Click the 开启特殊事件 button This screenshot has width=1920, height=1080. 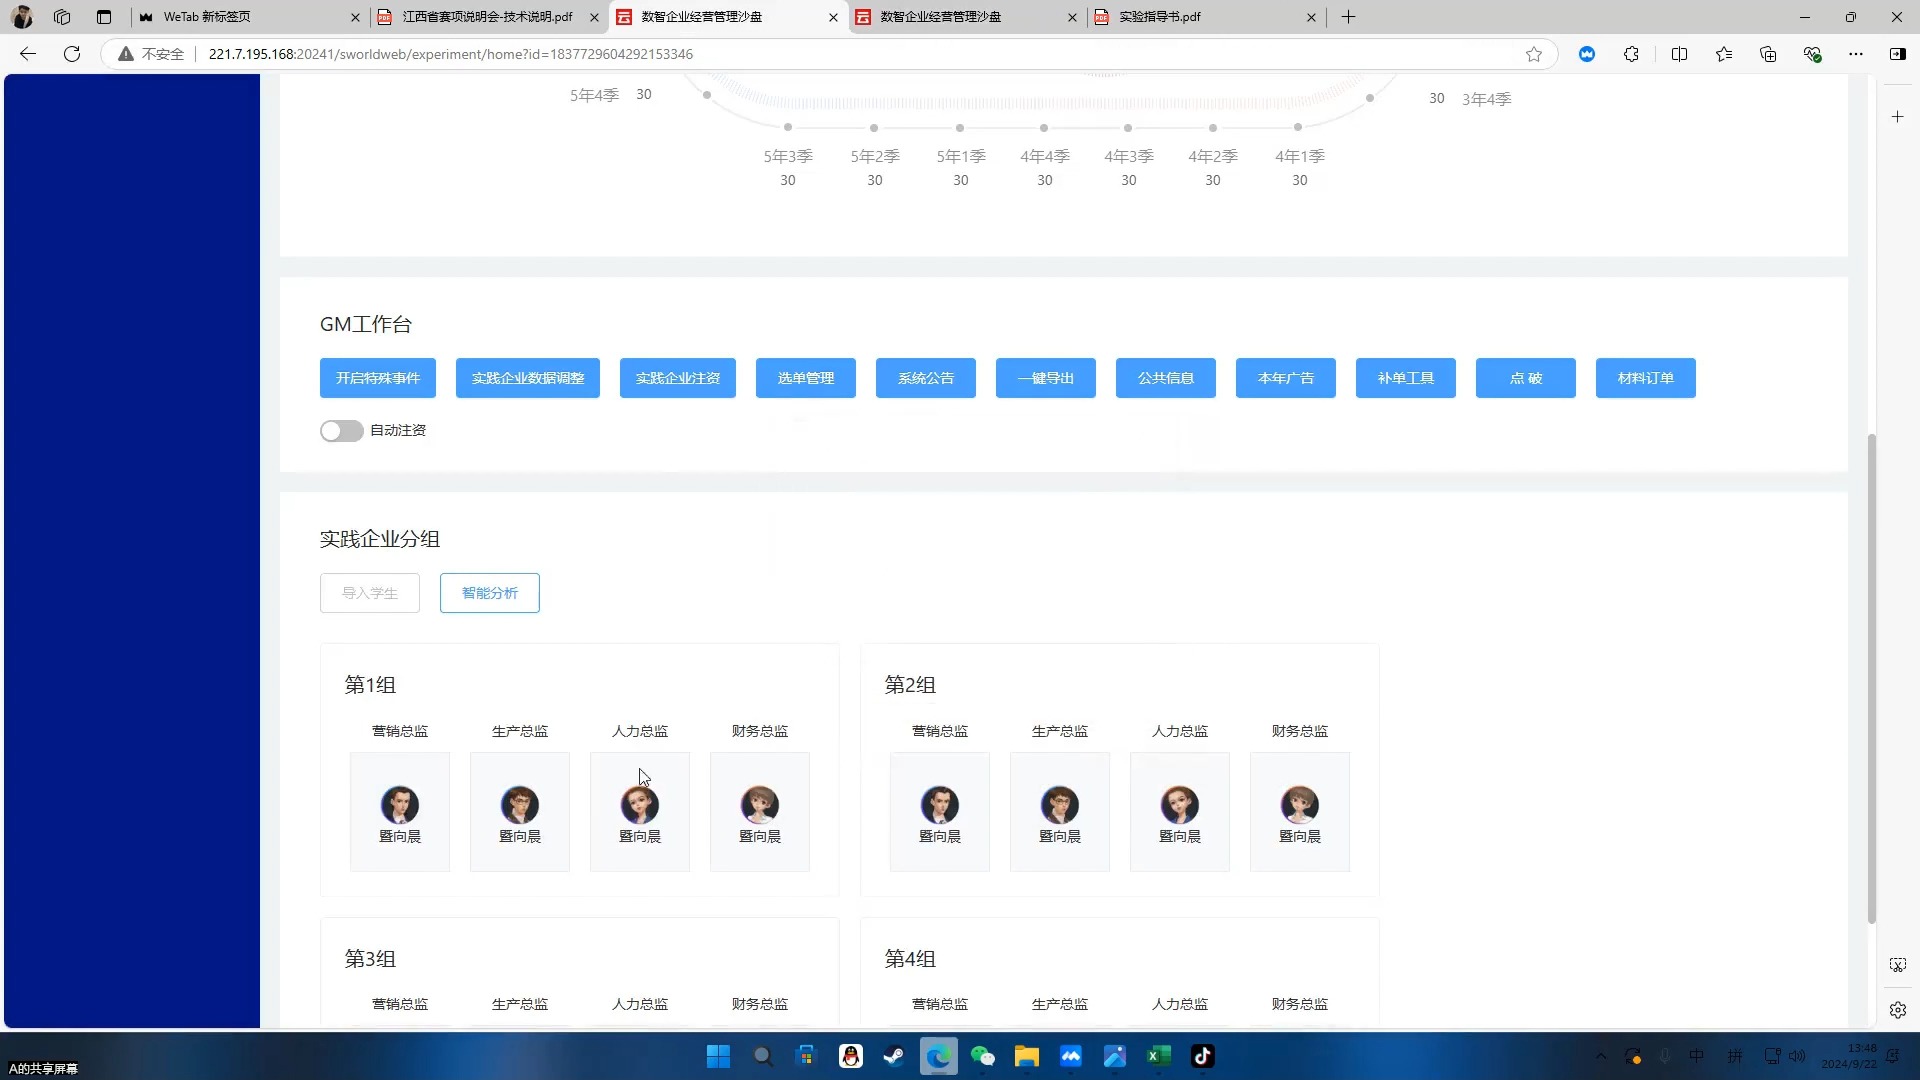(x=377, y=378)
